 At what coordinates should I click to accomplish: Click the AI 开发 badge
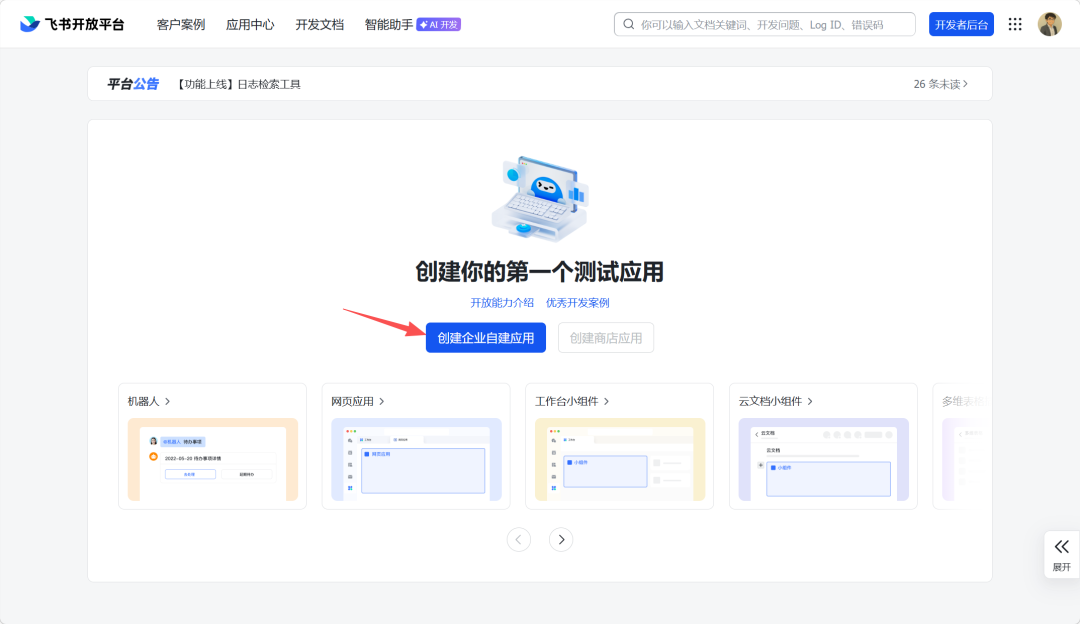tap(439, 24)
